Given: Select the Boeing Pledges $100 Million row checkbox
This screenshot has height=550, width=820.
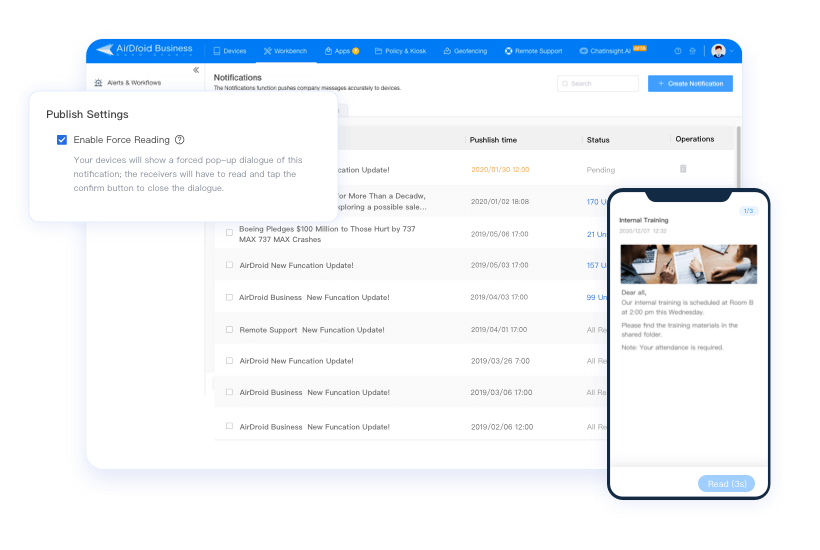Looking at the screenshot, I should (229, 232).
